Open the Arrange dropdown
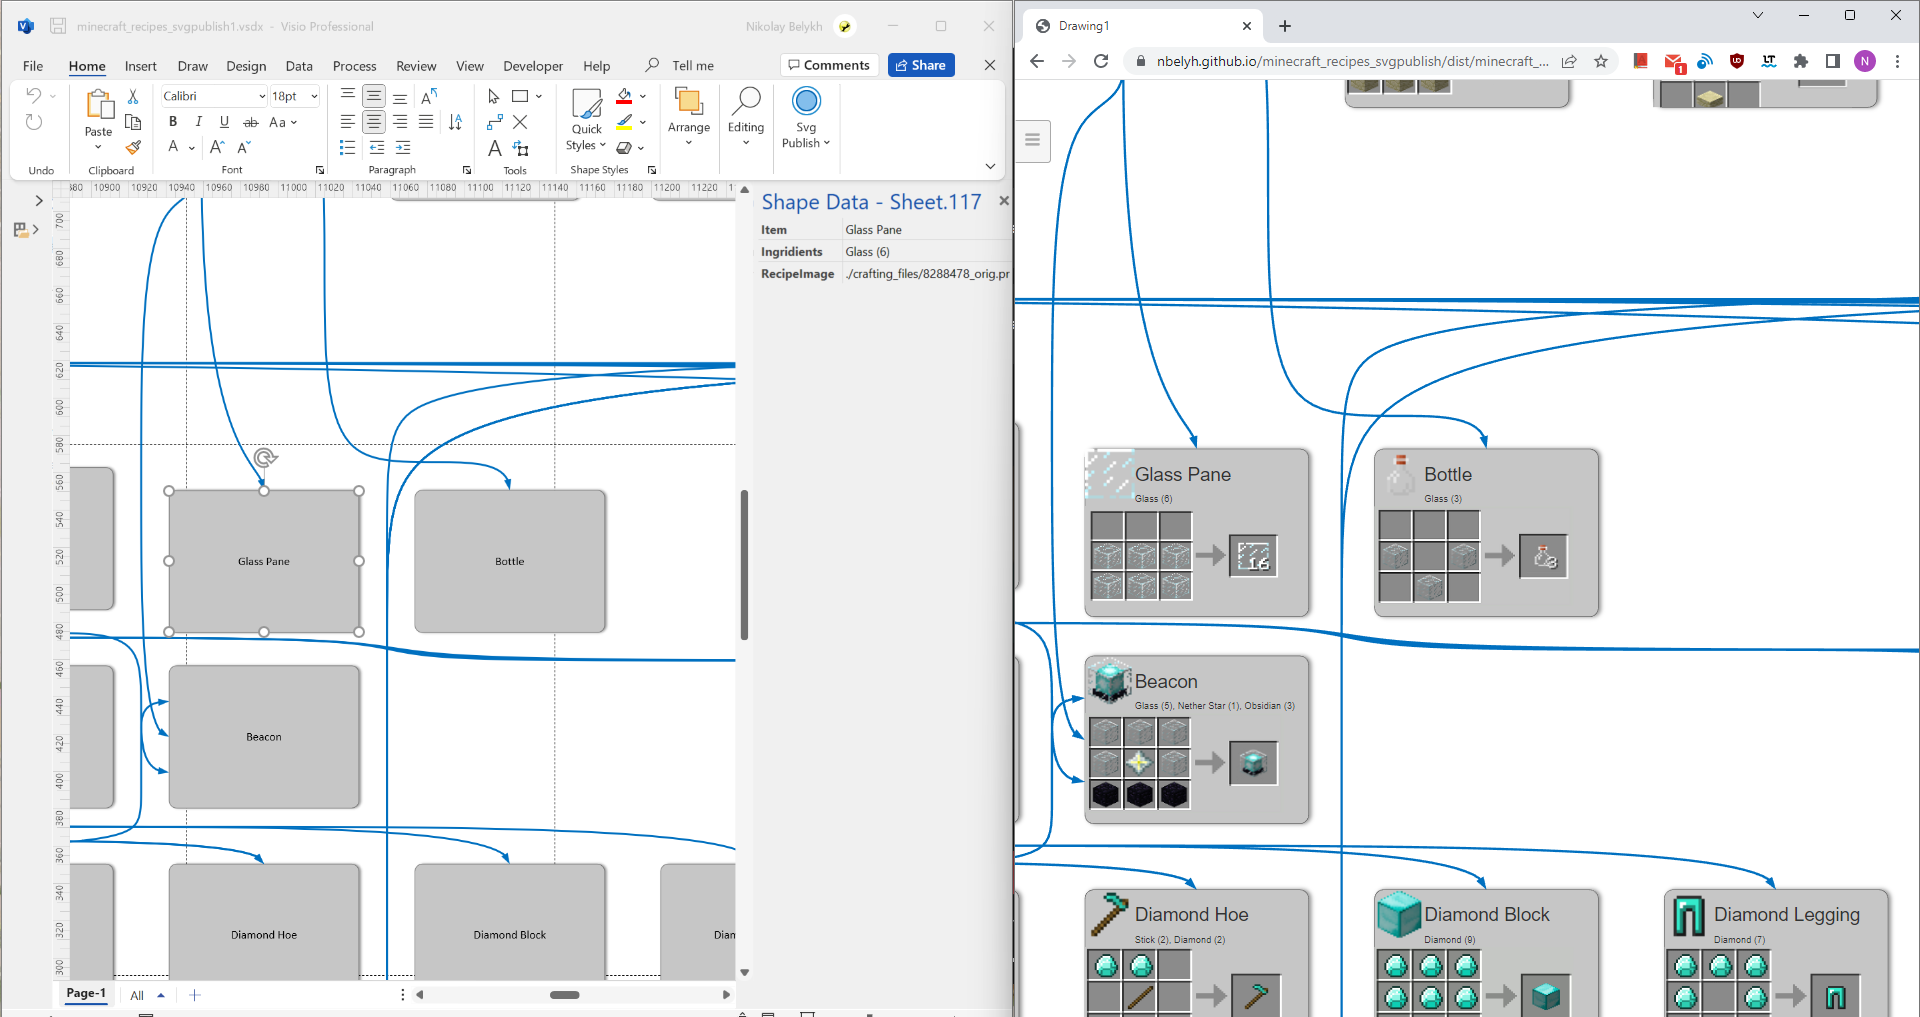This screenshot has width=1920, height=1017. (689, 117)
